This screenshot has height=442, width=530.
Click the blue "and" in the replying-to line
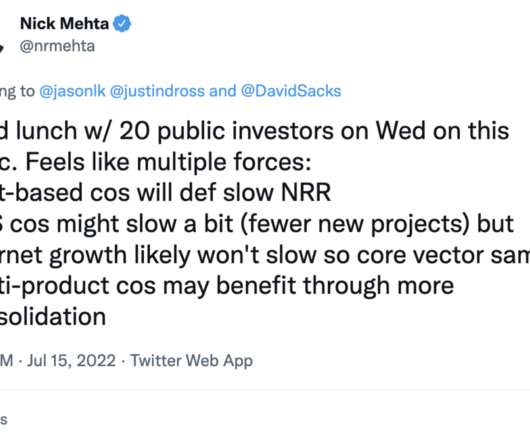pyautogui.click(x=223, y=91)
